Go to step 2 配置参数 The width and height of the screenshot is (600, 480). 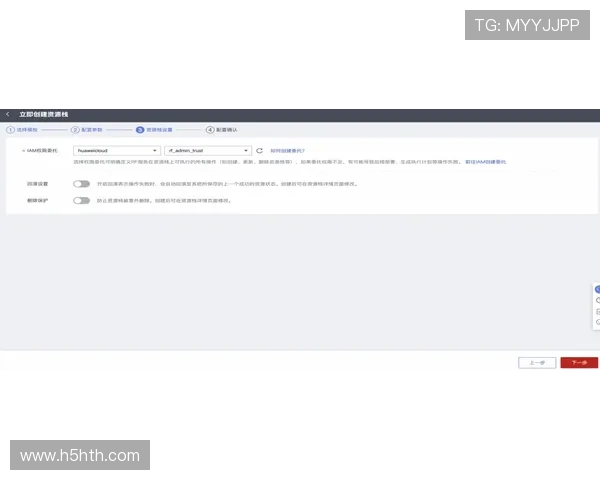pos(87,130)
